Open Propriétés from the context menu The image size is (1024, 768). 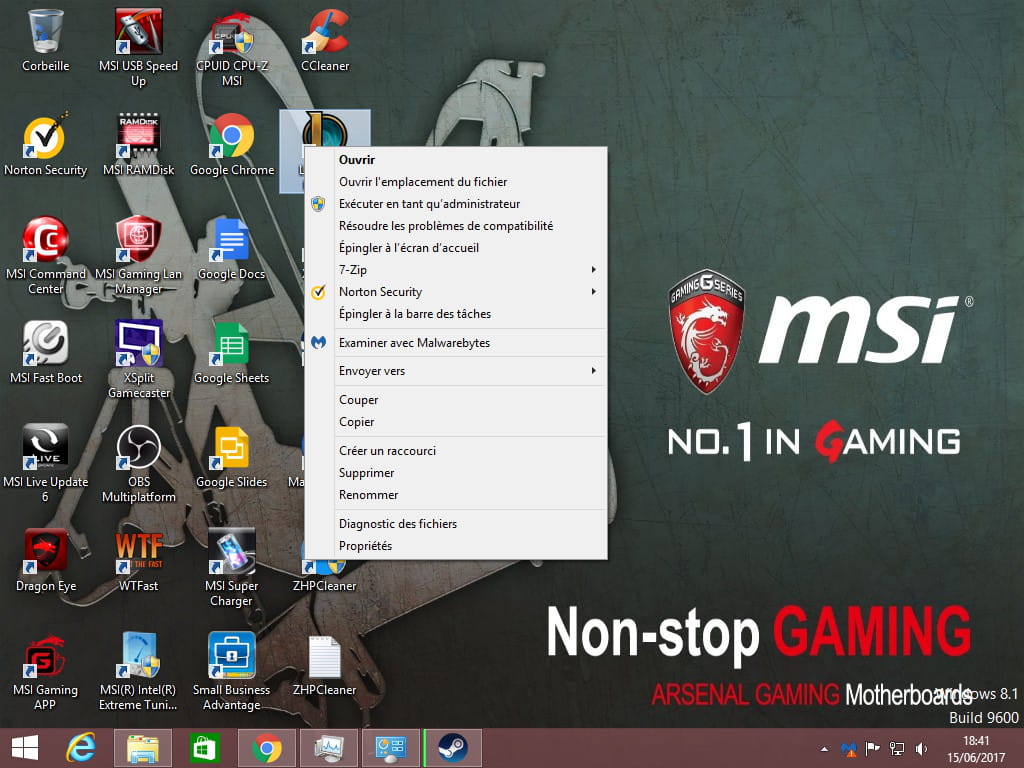coord(456,546)
